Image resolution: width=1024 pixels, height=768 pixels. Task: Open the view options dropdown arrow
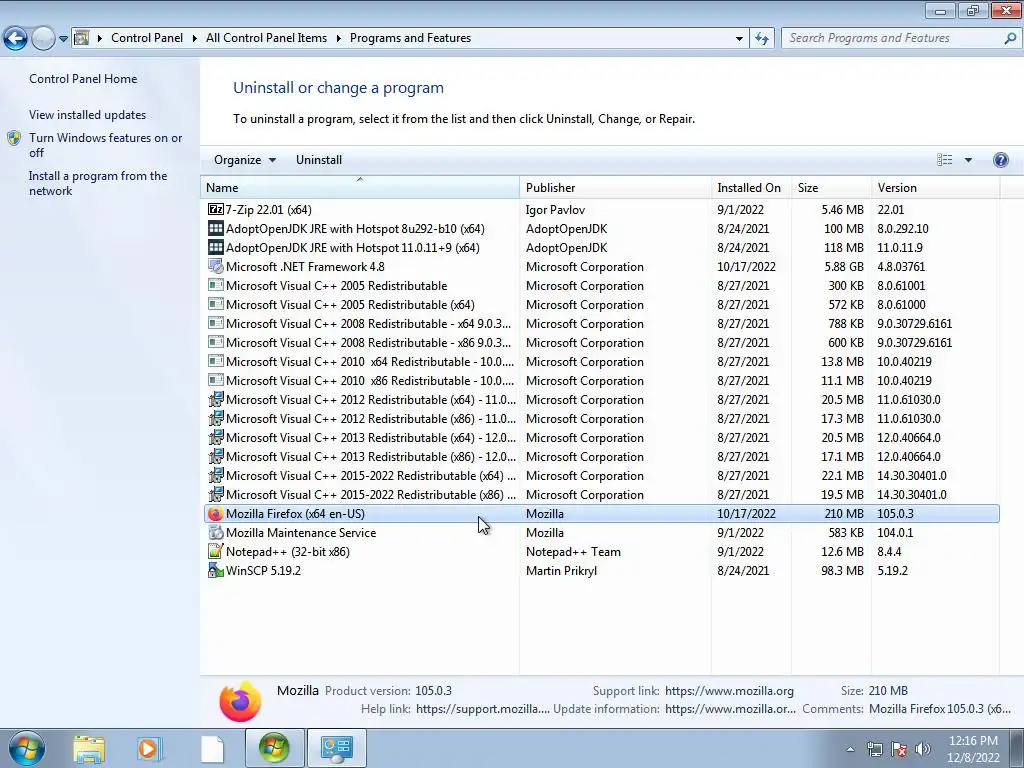[968, 160]
